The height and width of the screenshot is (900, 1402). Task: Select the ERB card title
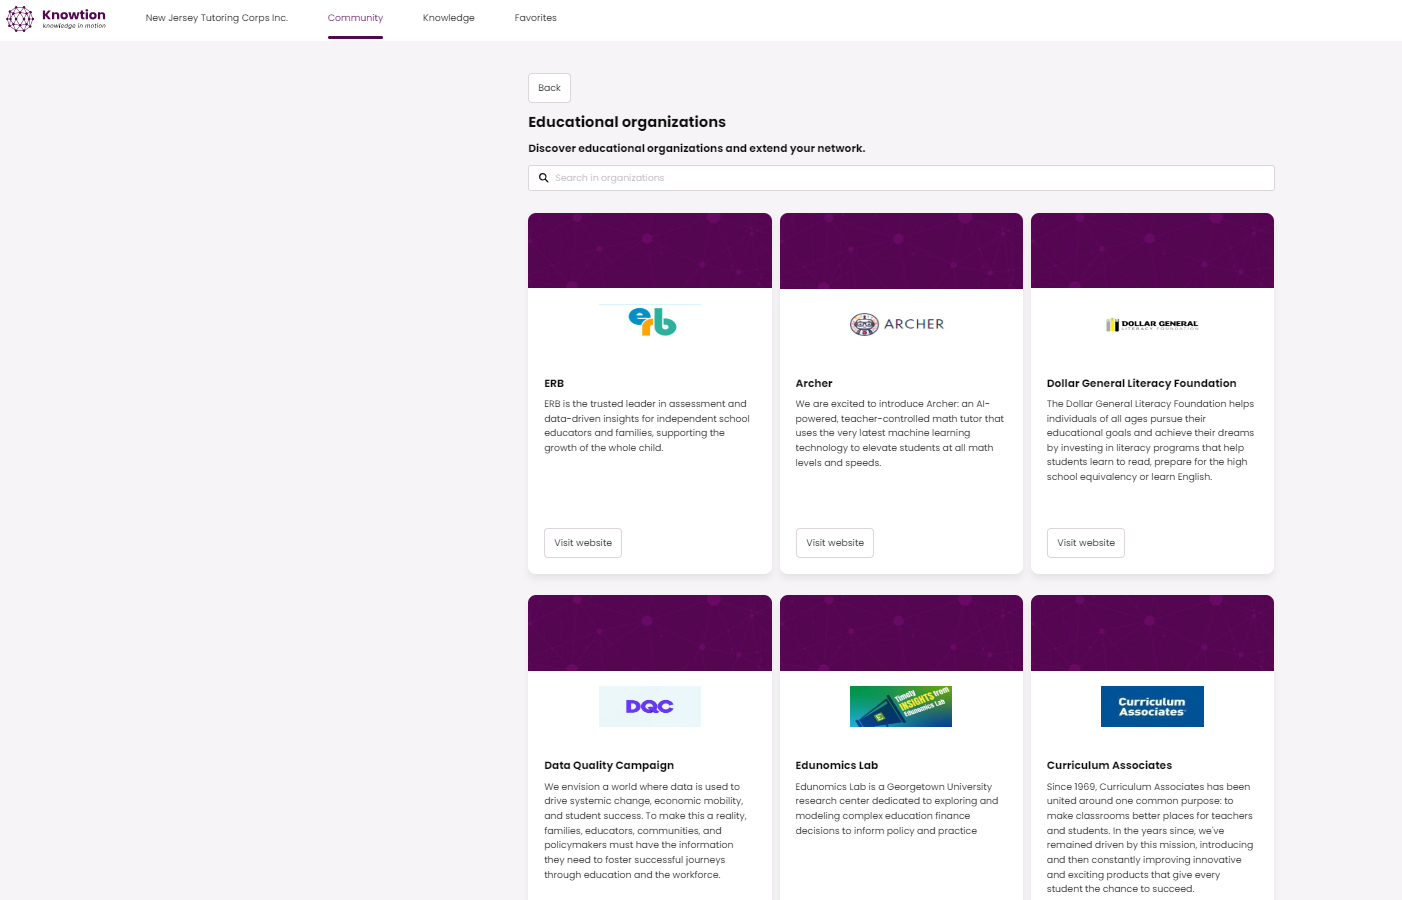coord(554,384)
